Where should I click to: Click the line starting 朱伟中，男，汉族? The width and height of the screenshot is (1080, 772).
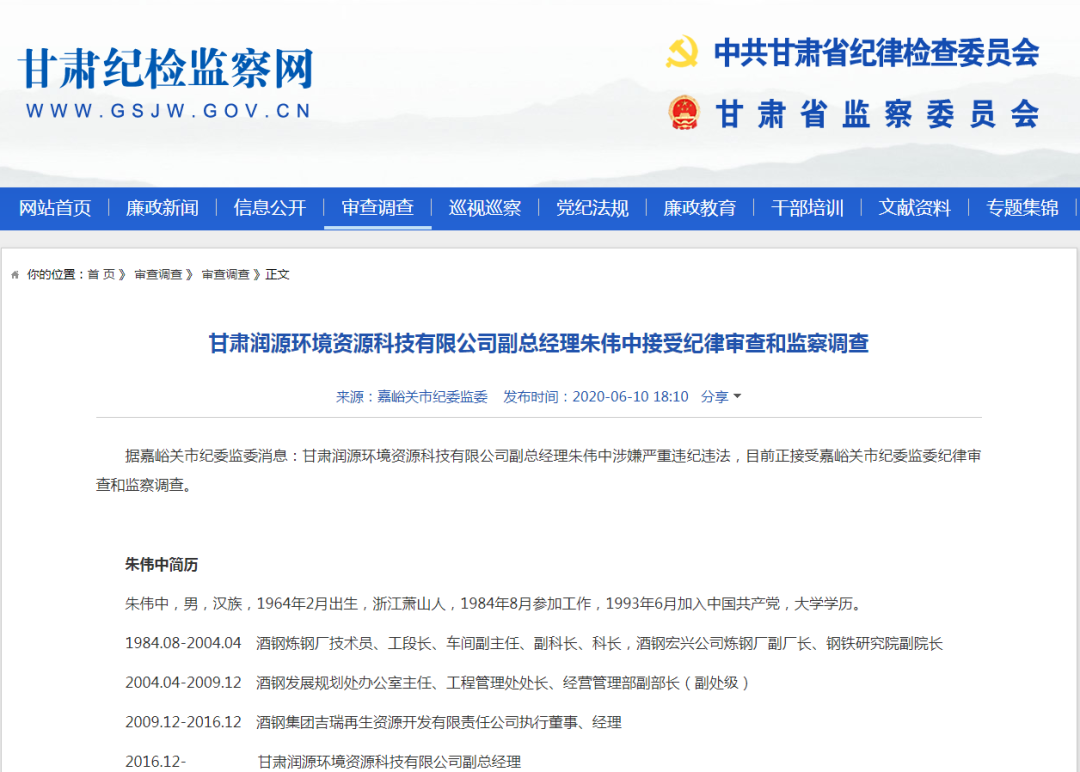[493, 604]
